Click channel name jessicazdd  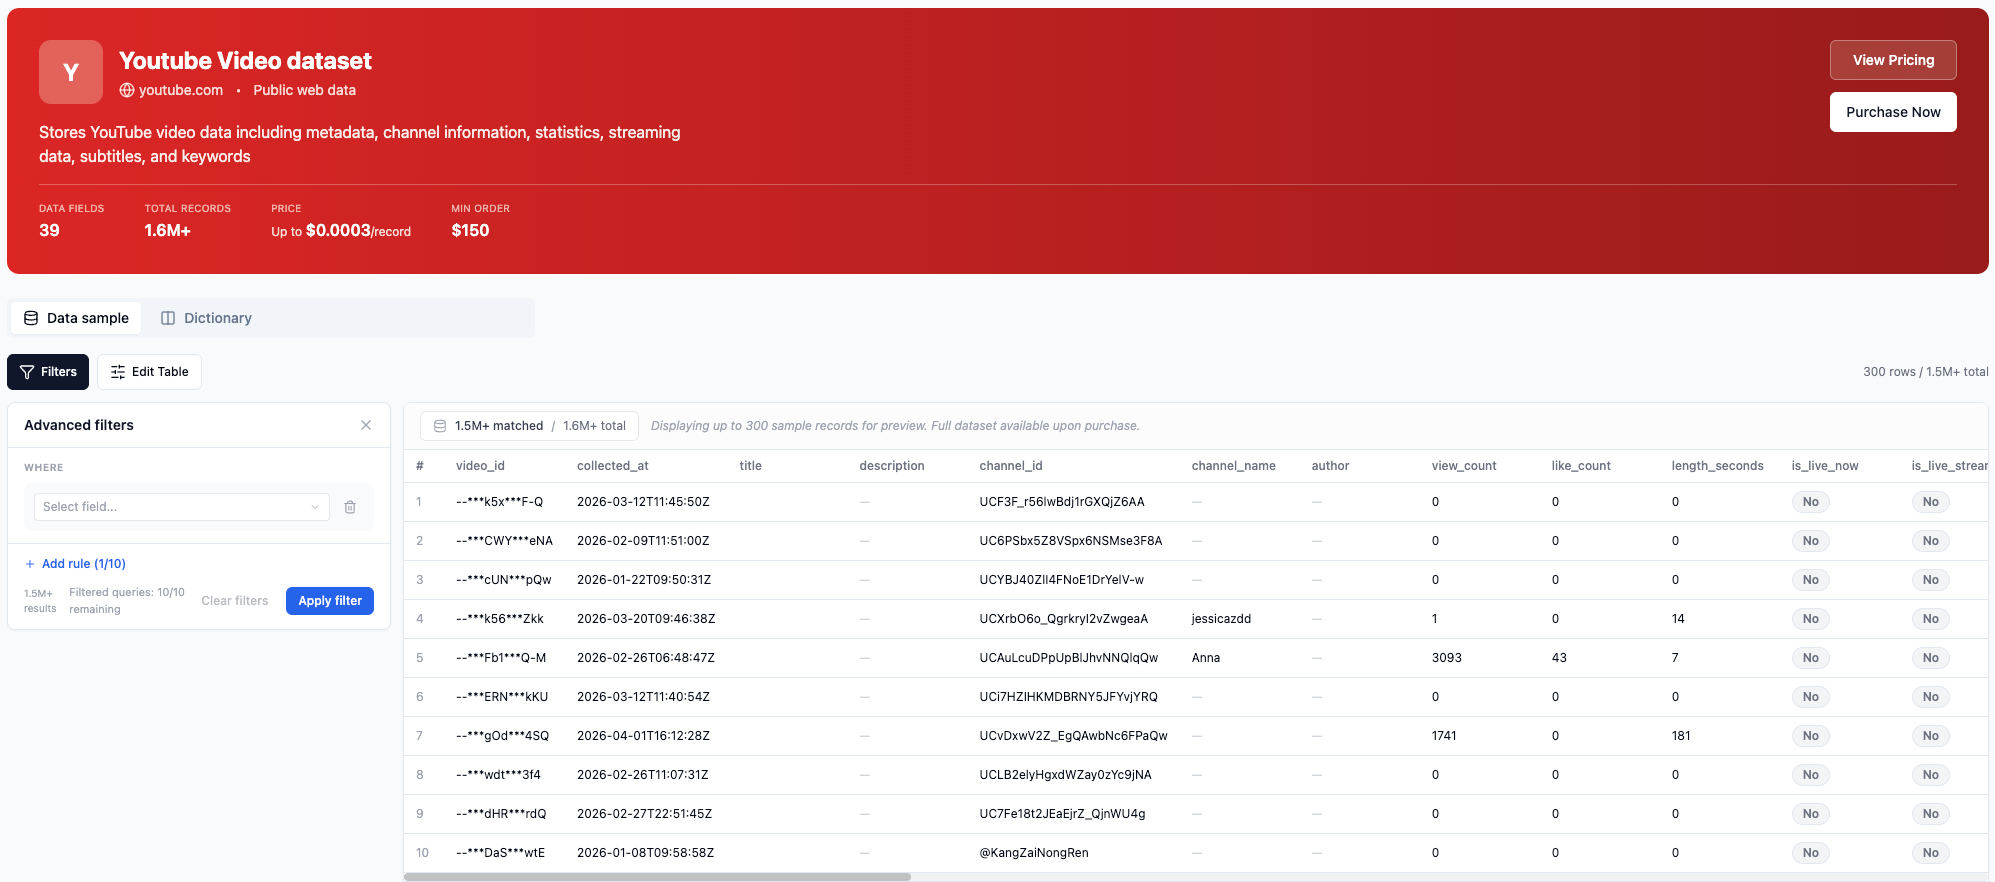click(x=1221, y=619)
